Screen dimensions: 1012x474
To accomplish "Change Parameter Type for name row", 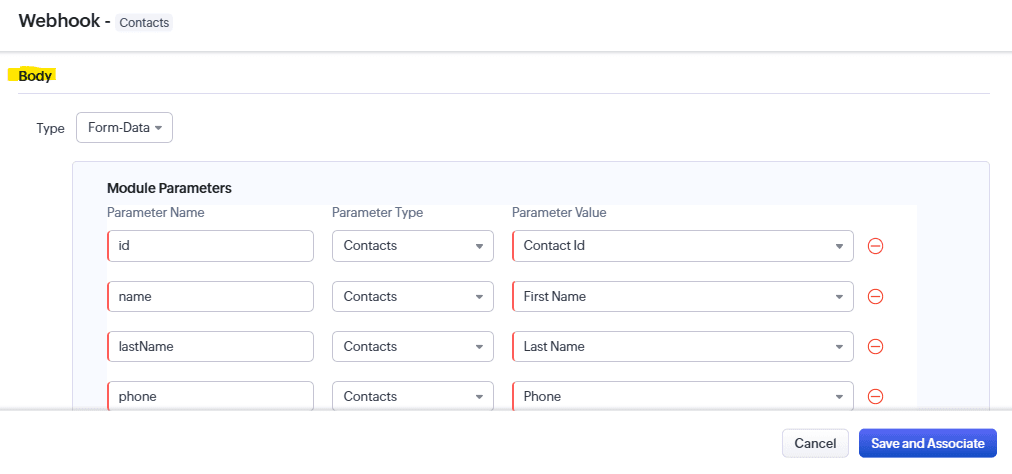I will (x=412, y=296).
